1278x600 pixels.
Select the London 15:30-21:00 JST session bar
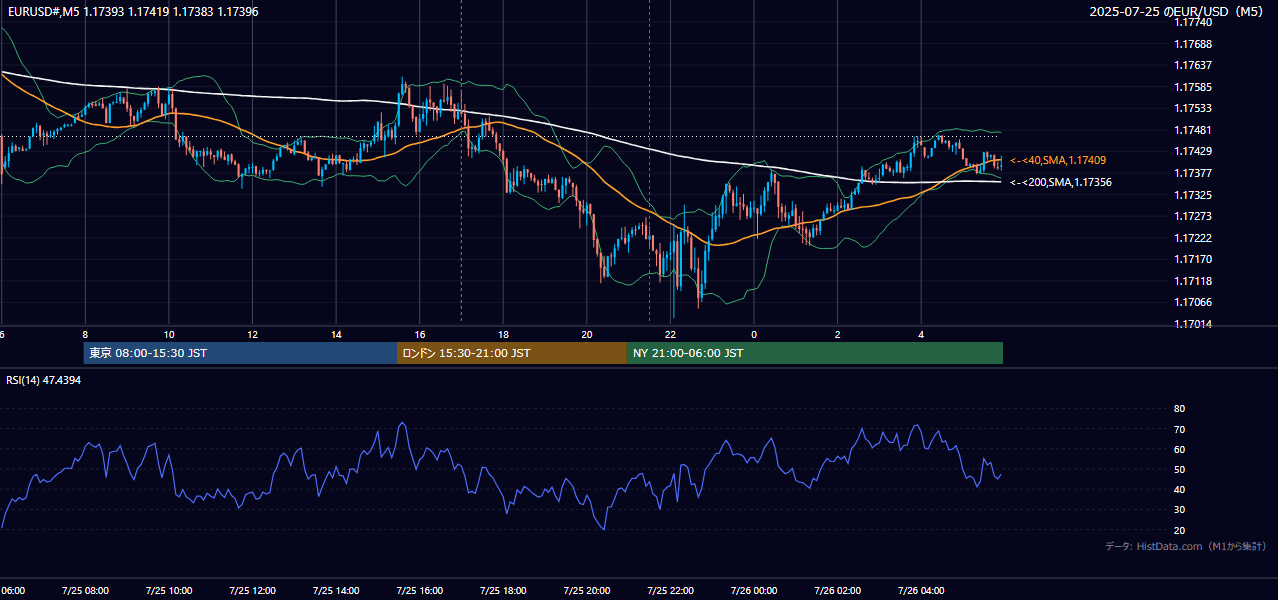pos(512,353)
